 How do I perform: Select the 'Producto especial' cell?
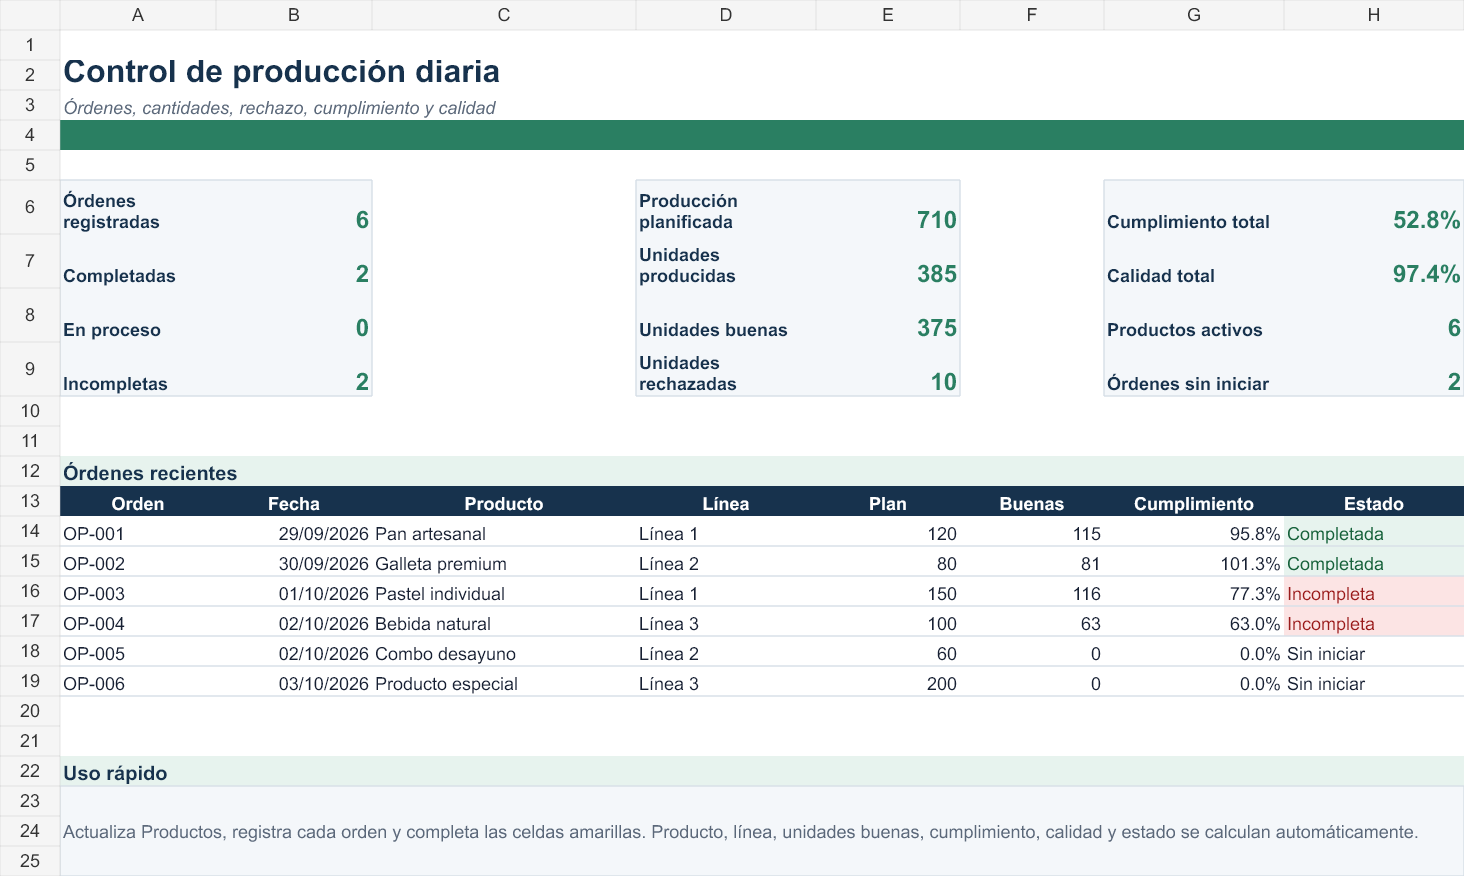(504, 681)
